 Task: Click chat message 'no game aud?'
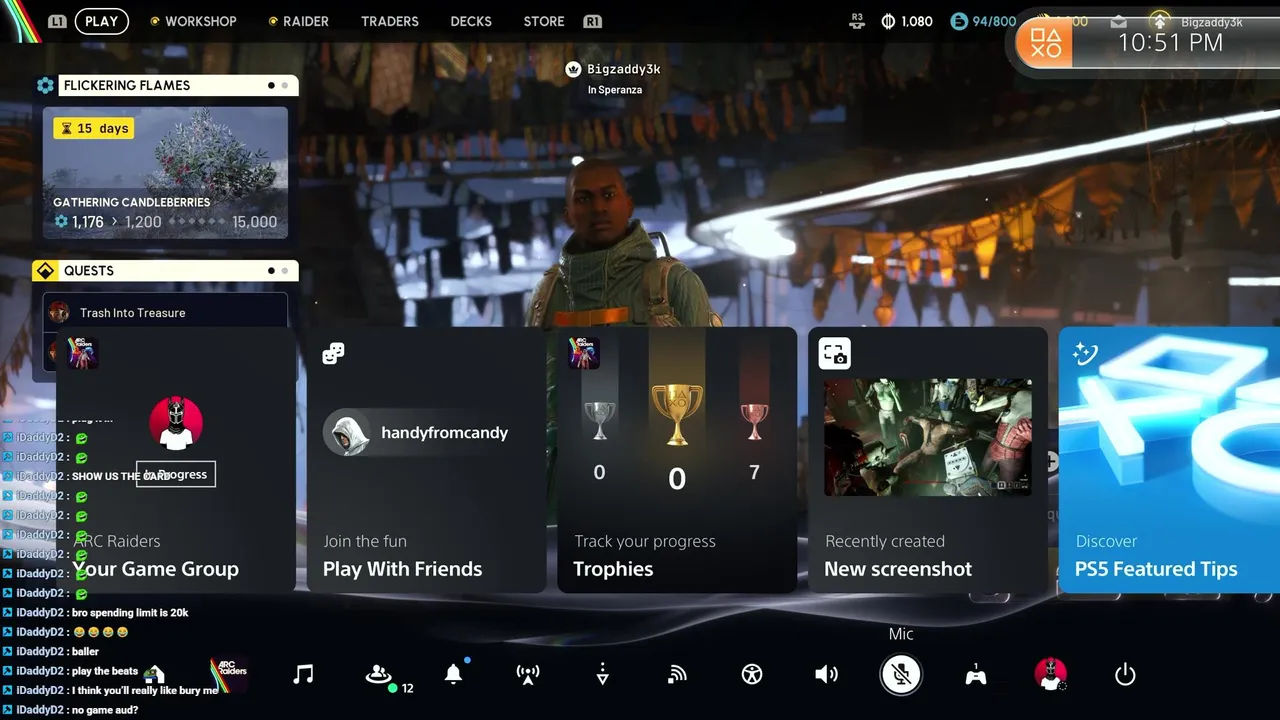tap(105, 710)
